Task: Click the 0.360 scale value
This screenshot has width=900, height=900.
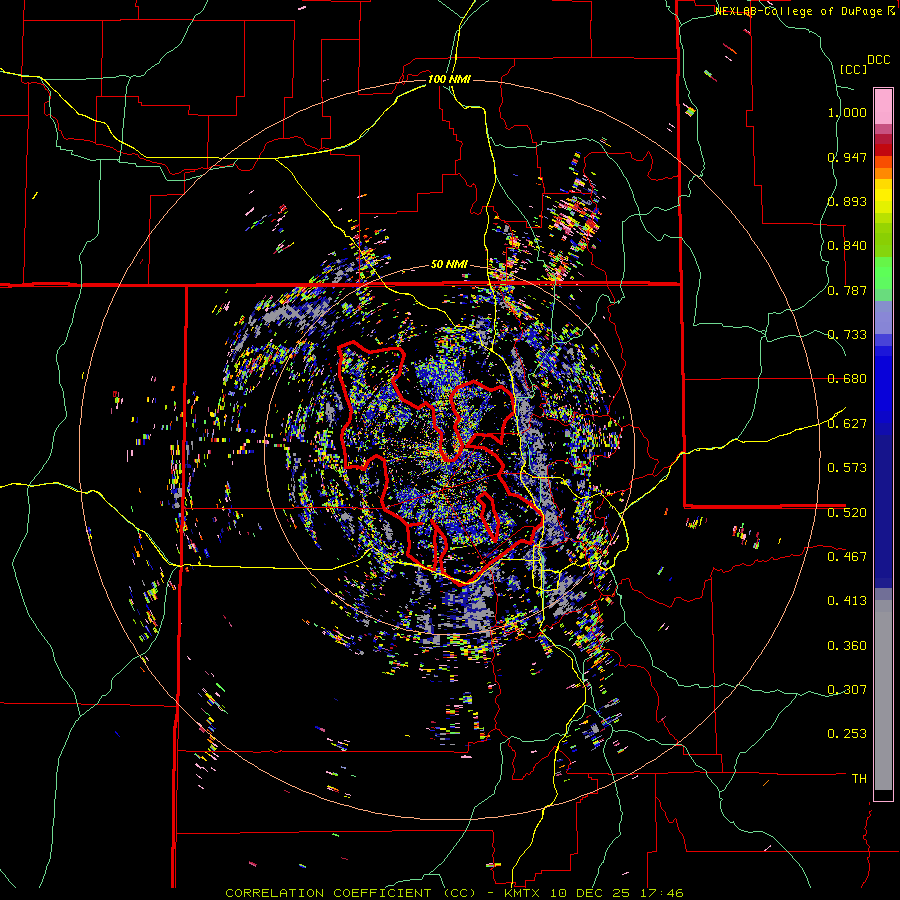Action: pyautogui.click(x=847, y=646)
